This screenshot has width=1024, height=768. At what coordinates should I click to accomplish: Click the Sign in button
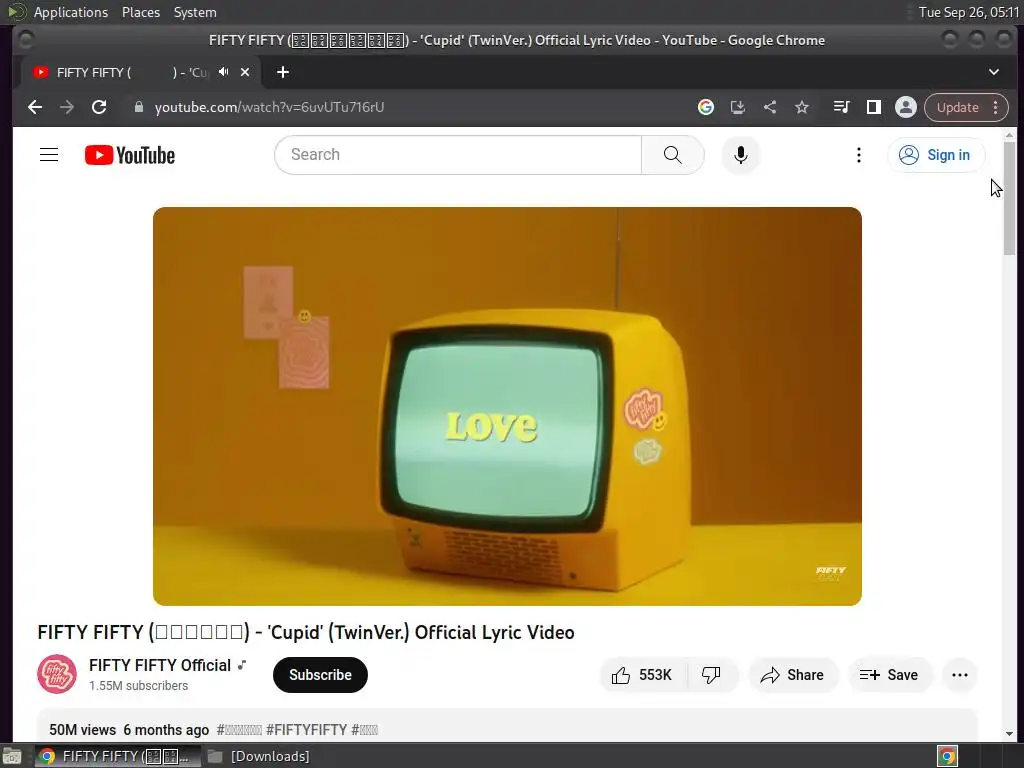click(x=936, y=155)
